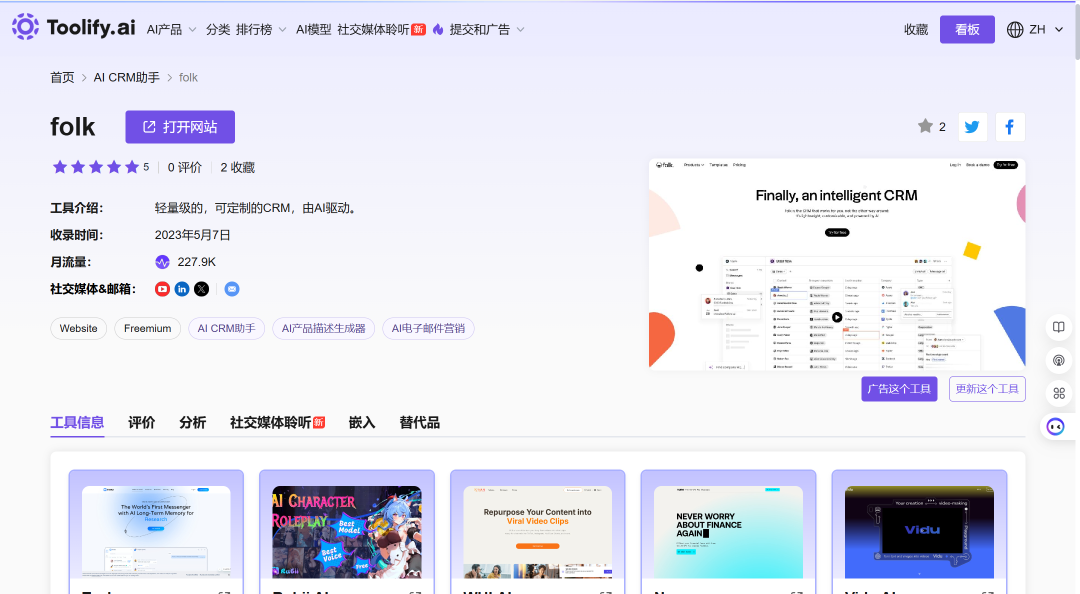
Task: Share folk on Twitter
Action: click(x=972, y=127)
